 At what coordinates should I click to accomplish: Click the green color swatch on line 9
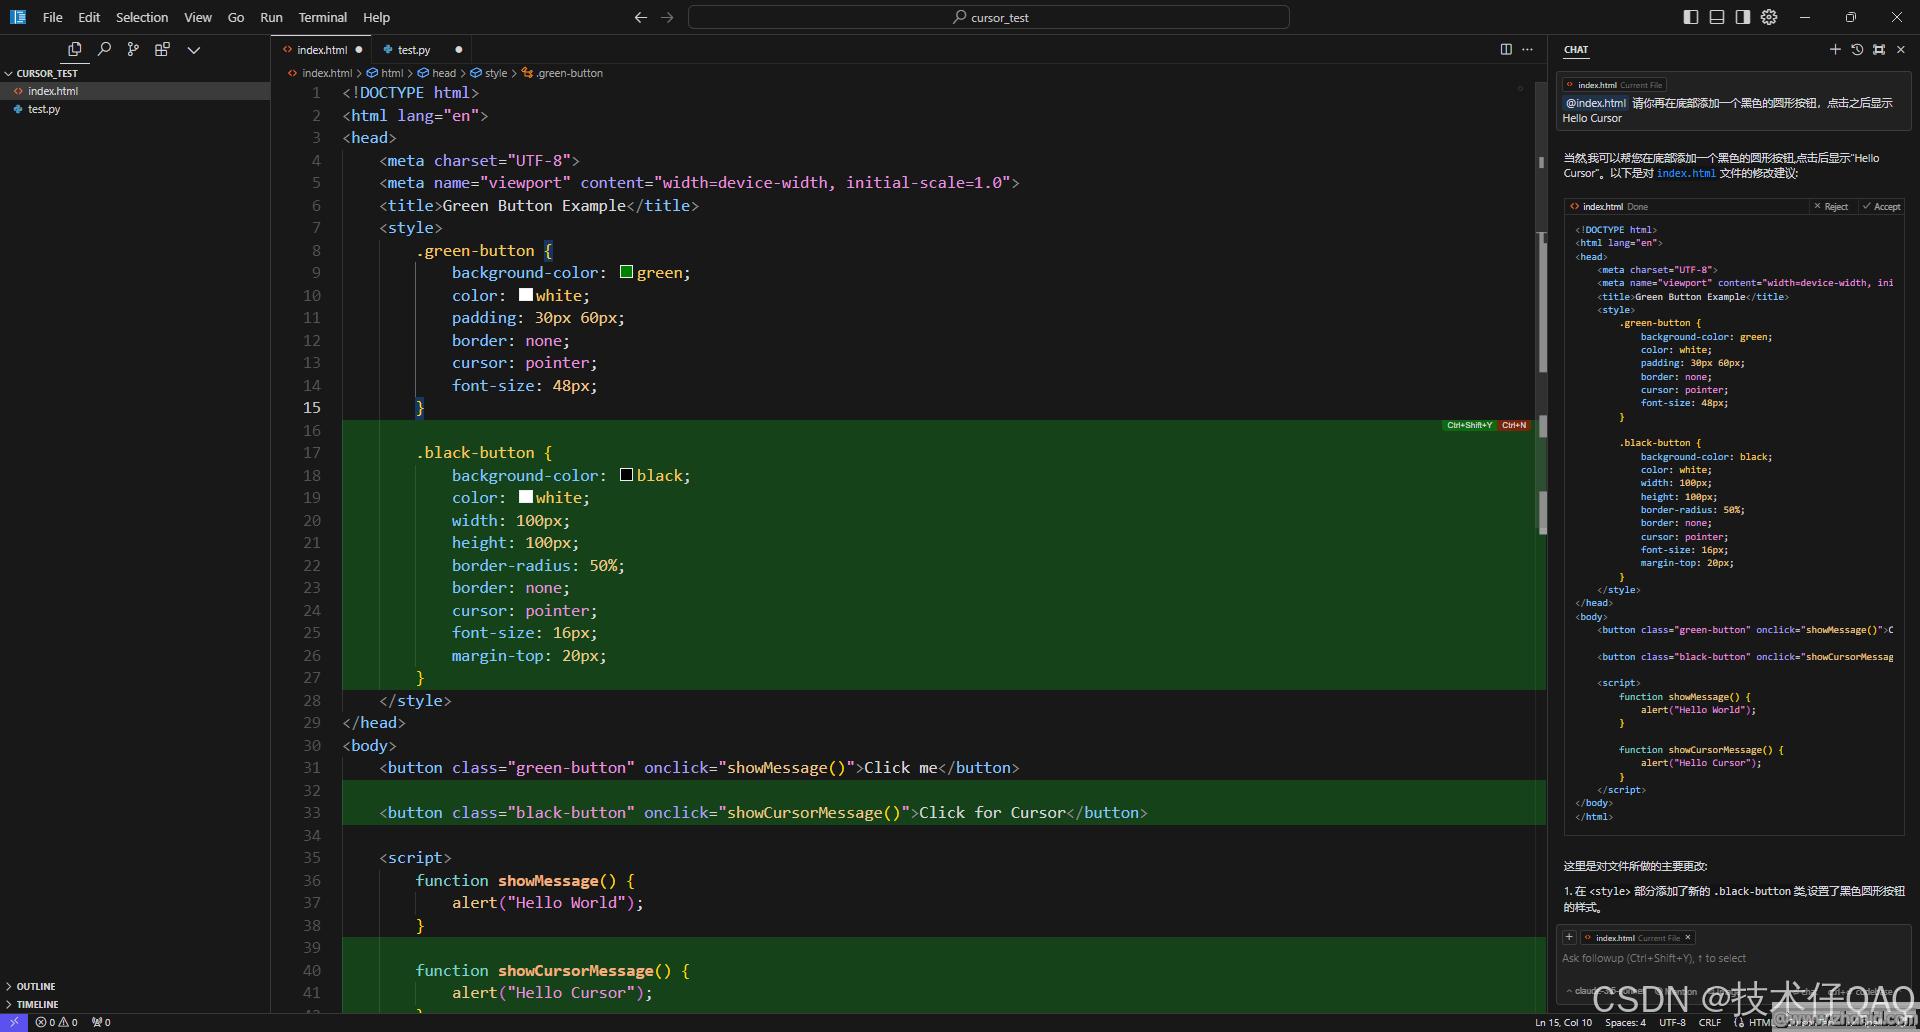click(626, 272)
